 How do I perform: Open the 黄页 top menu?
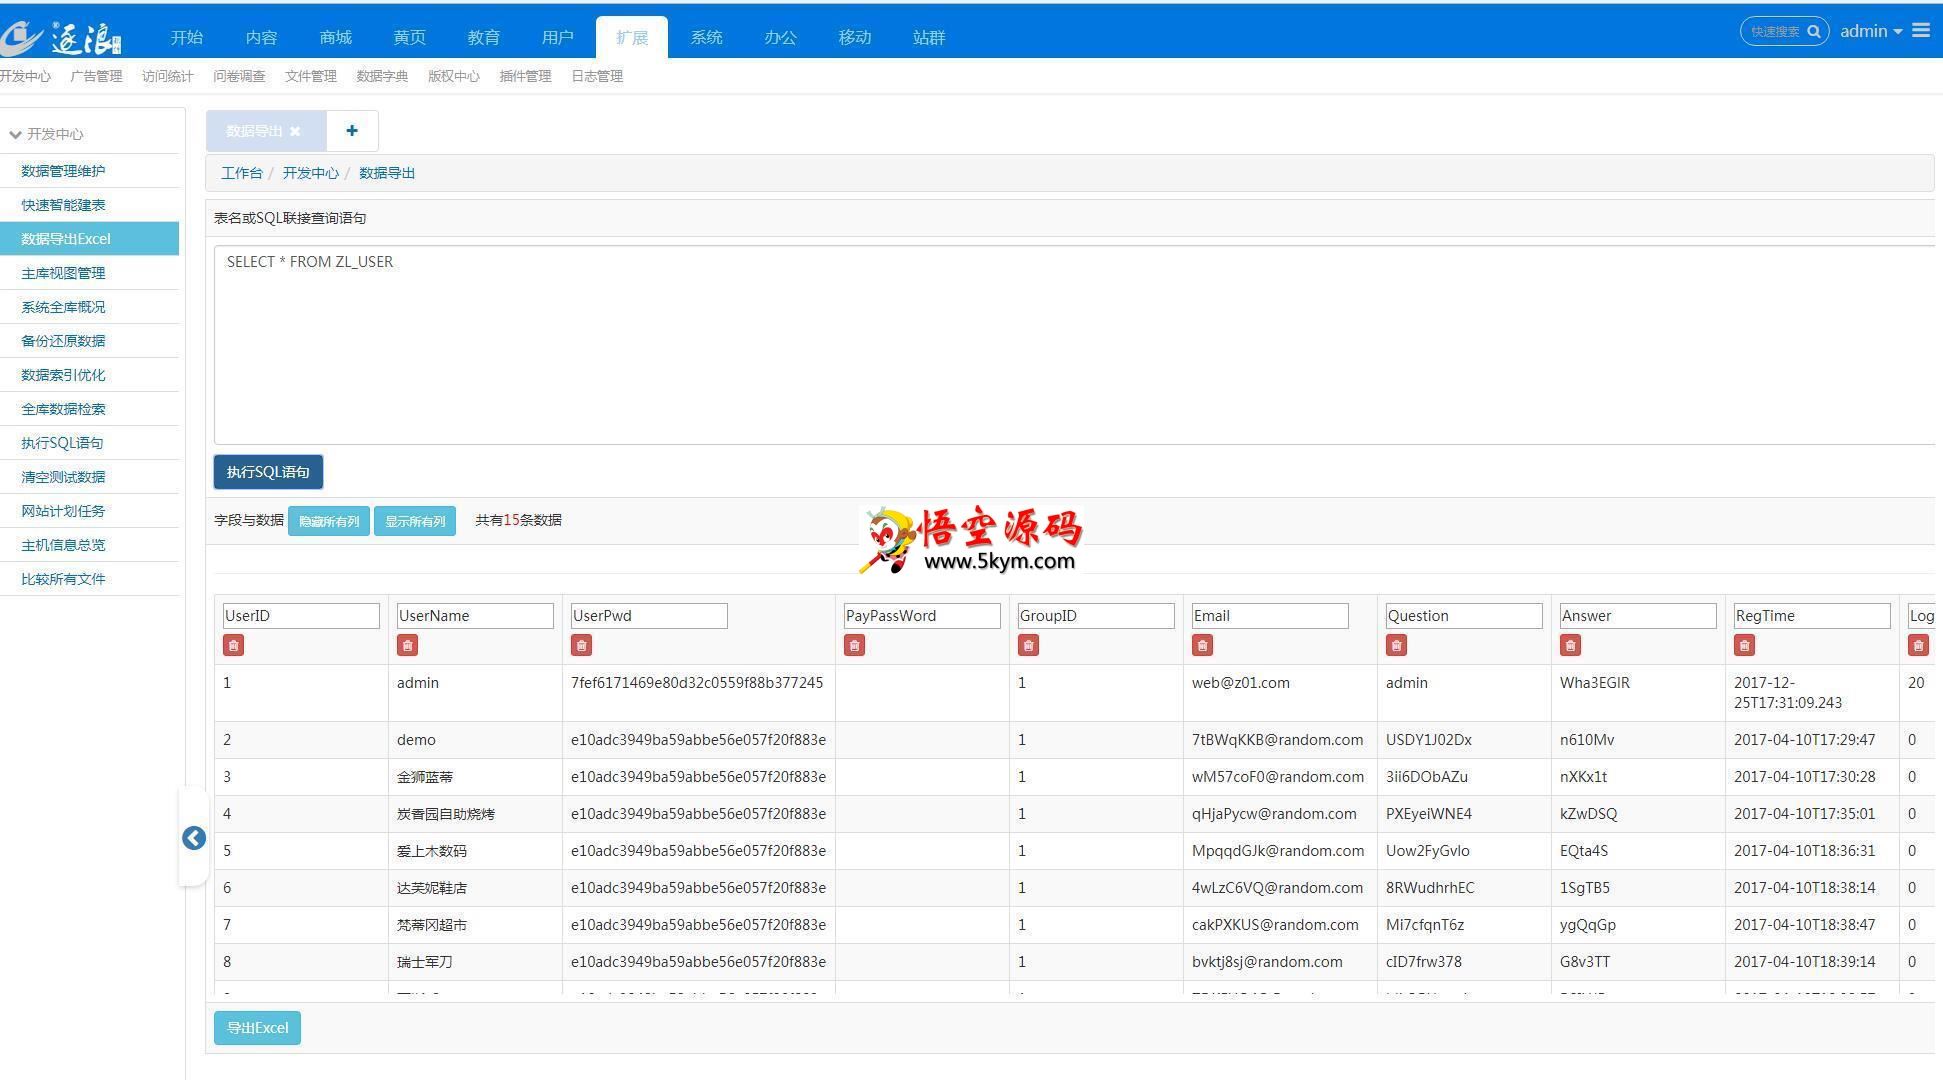pos(410,38)
